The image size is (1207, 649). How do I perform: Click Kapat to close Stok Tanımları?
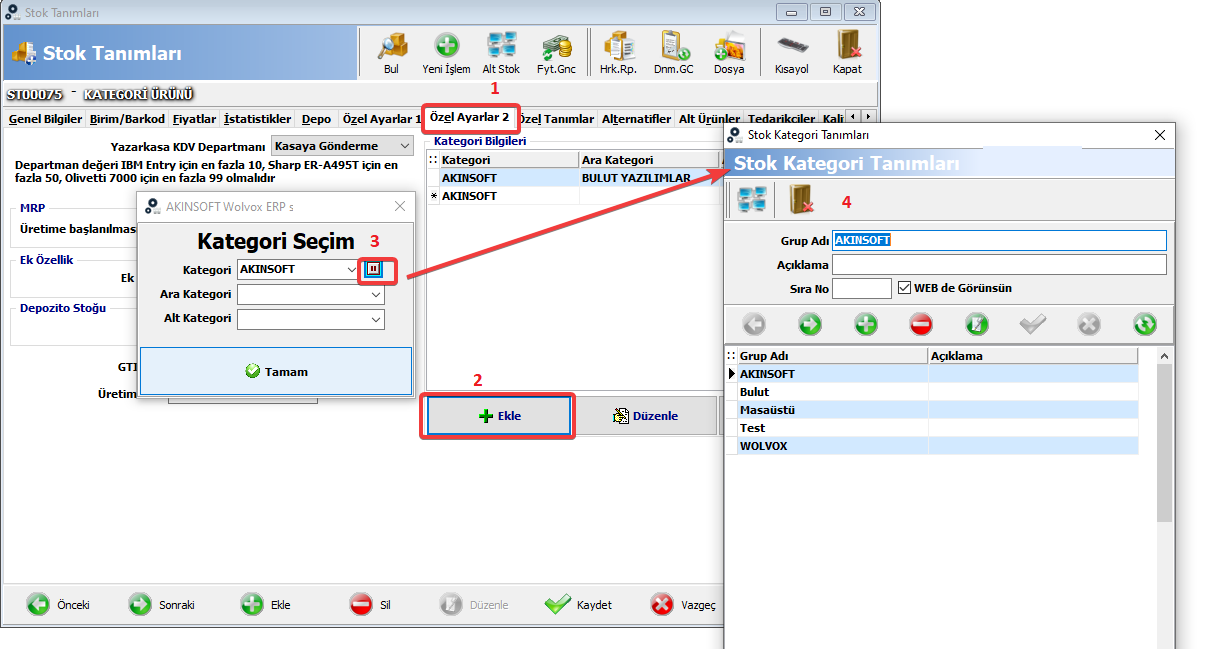(x=848, y=52)
